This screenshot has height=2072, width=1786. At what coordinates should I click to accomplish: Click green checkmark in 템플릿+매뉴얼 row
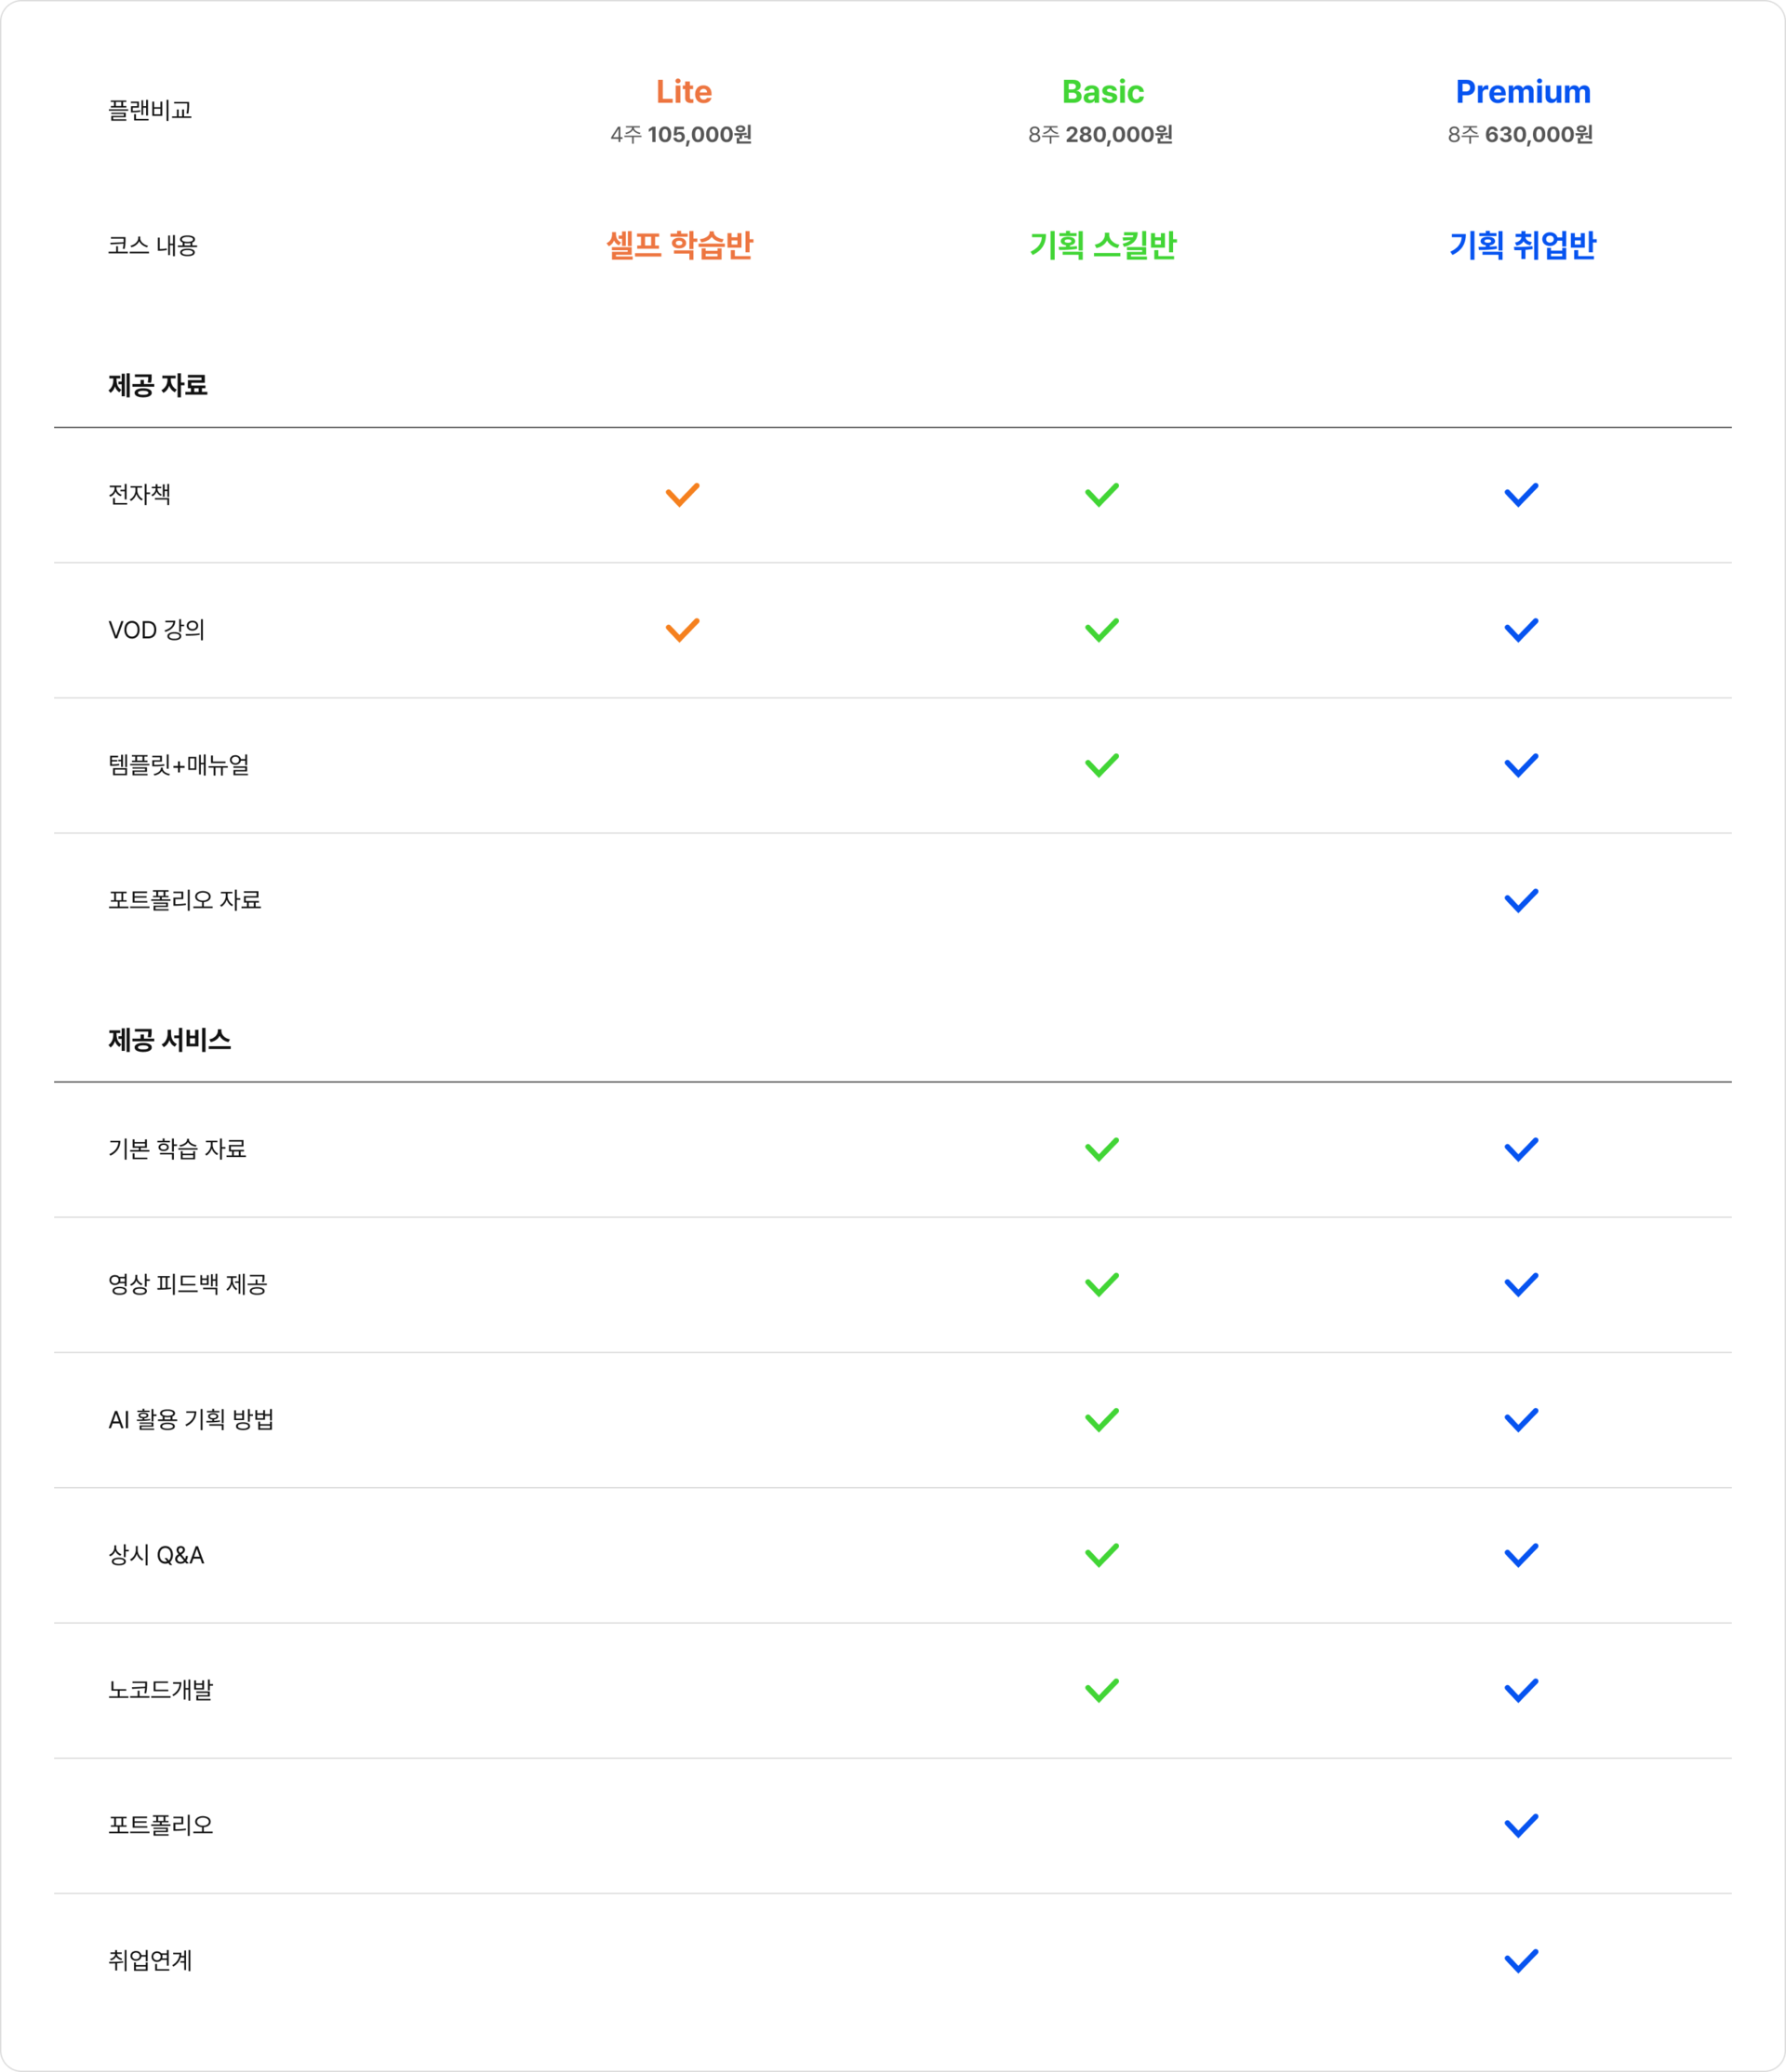point(1101,765)
